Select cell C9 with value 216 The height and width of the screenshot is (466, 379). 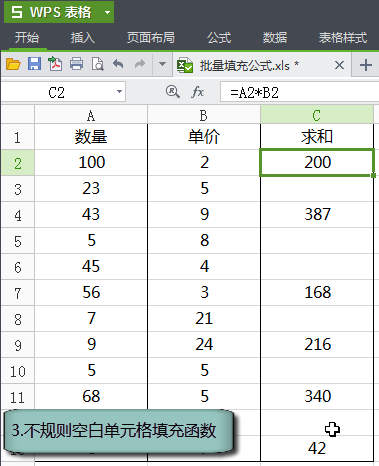coord(317,345)
